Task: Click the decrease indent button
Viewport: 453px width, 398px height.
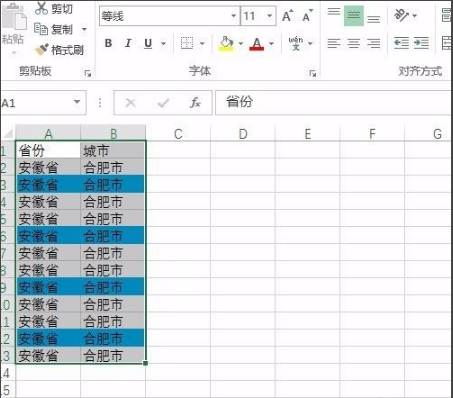Action: (401, 43)
